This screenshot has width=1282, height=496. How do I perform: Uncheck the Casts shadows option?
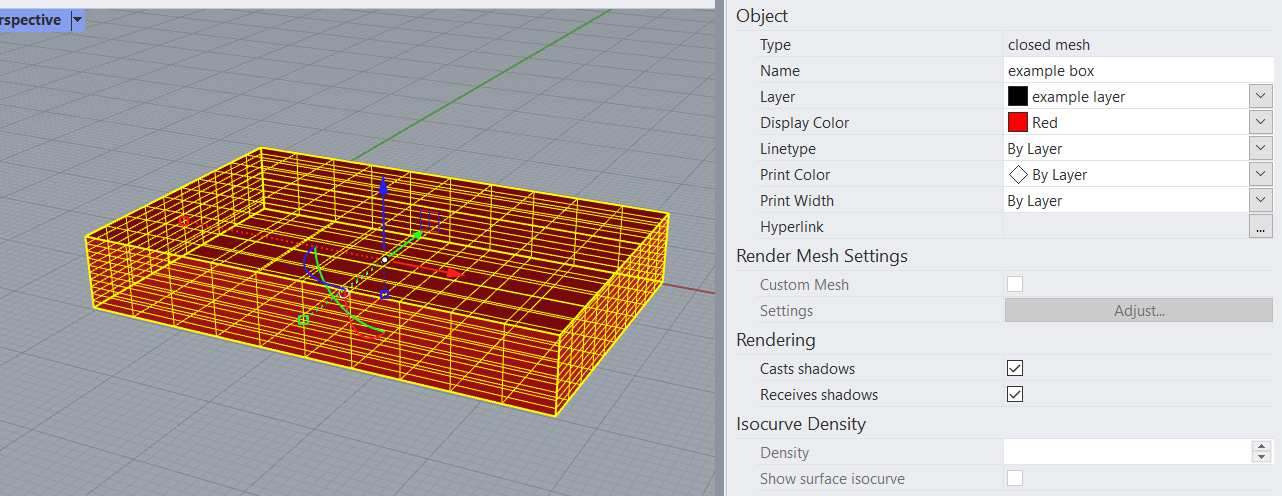click(1015, 369)
